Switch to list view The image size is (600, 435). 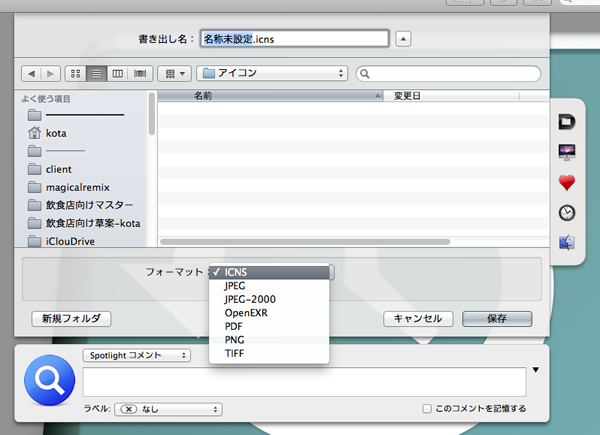point(97,73)
